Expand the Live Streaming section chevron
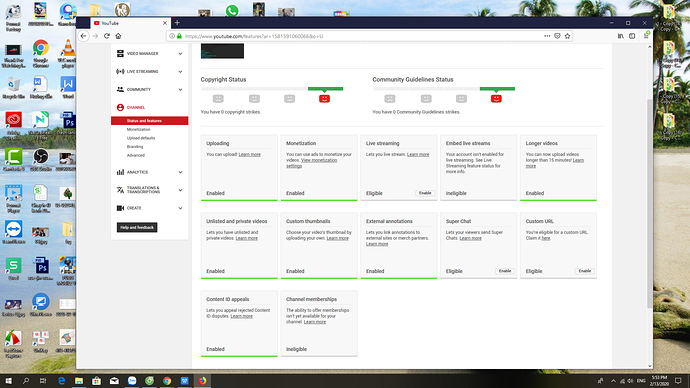690x388 pixels. pos(180,72)
